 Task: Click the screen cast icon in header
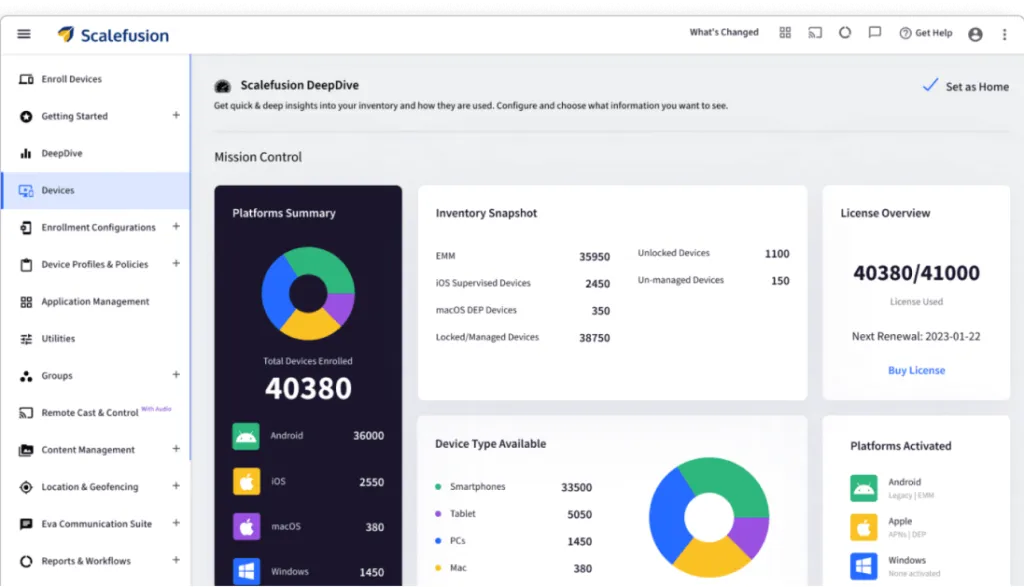tap(815, 33)
